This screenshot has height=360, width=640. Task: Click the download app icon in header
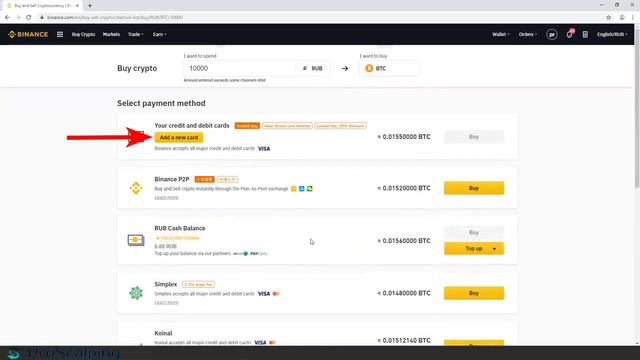coord(585,35)
